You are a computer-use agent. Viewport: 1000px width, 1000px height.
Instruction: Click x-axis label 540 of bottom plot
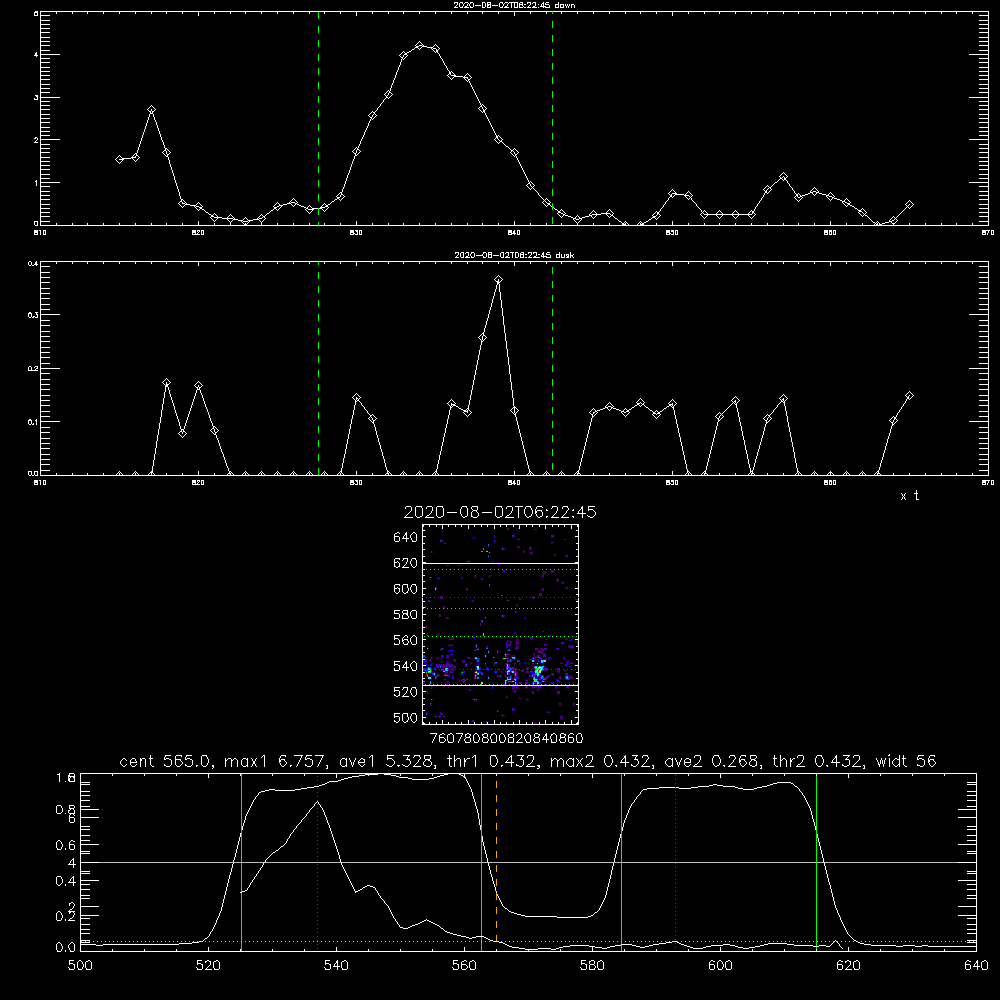click(336, 965)
